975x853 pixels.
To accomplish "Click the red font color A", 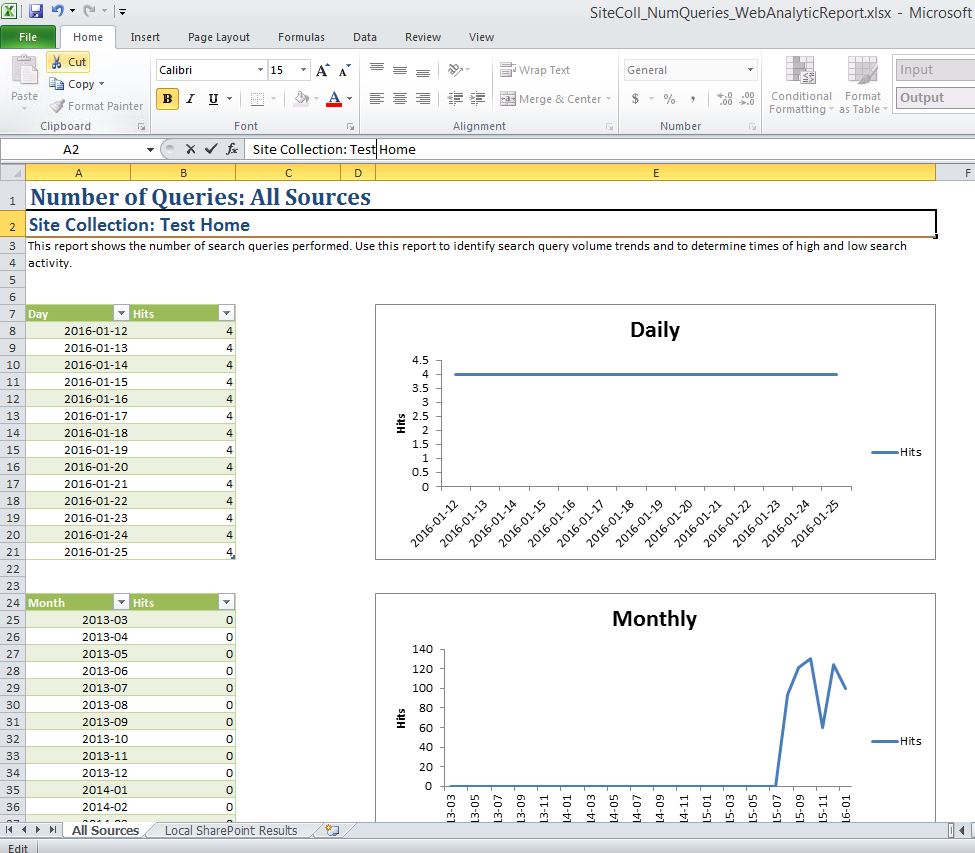I will [334, 99].
